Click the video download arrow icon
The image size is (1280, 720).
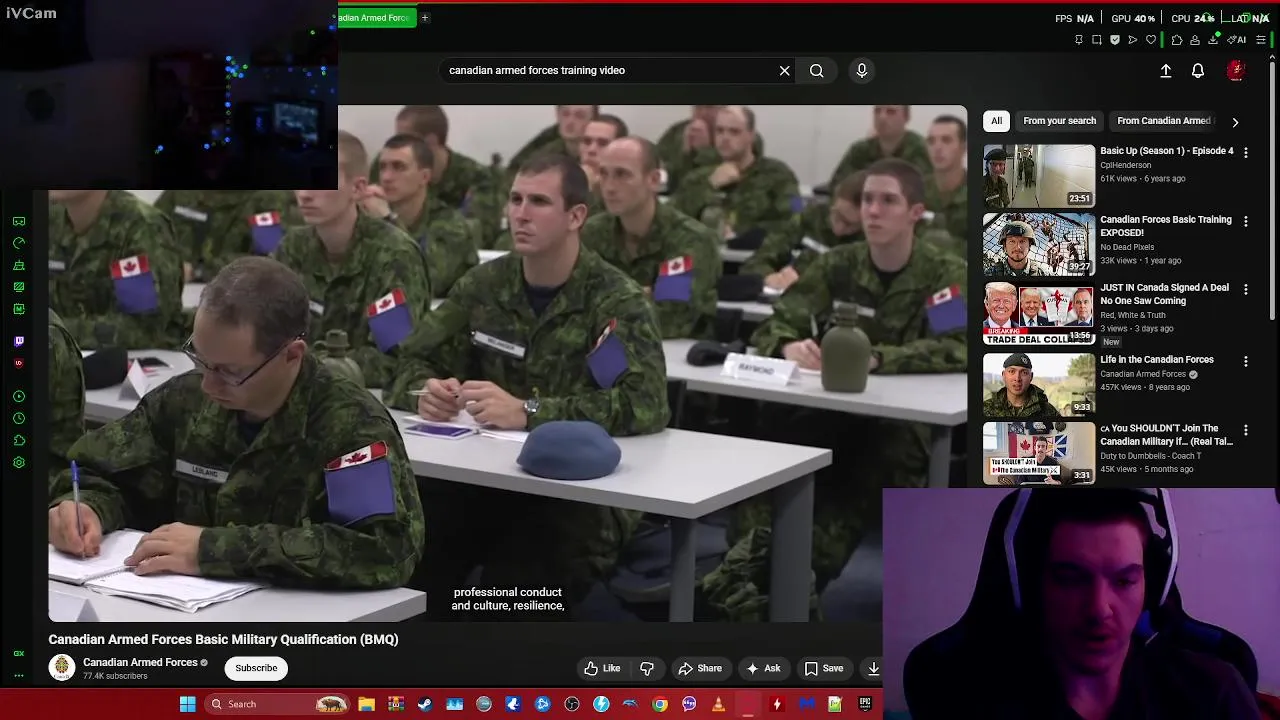(x=873, y=668)
